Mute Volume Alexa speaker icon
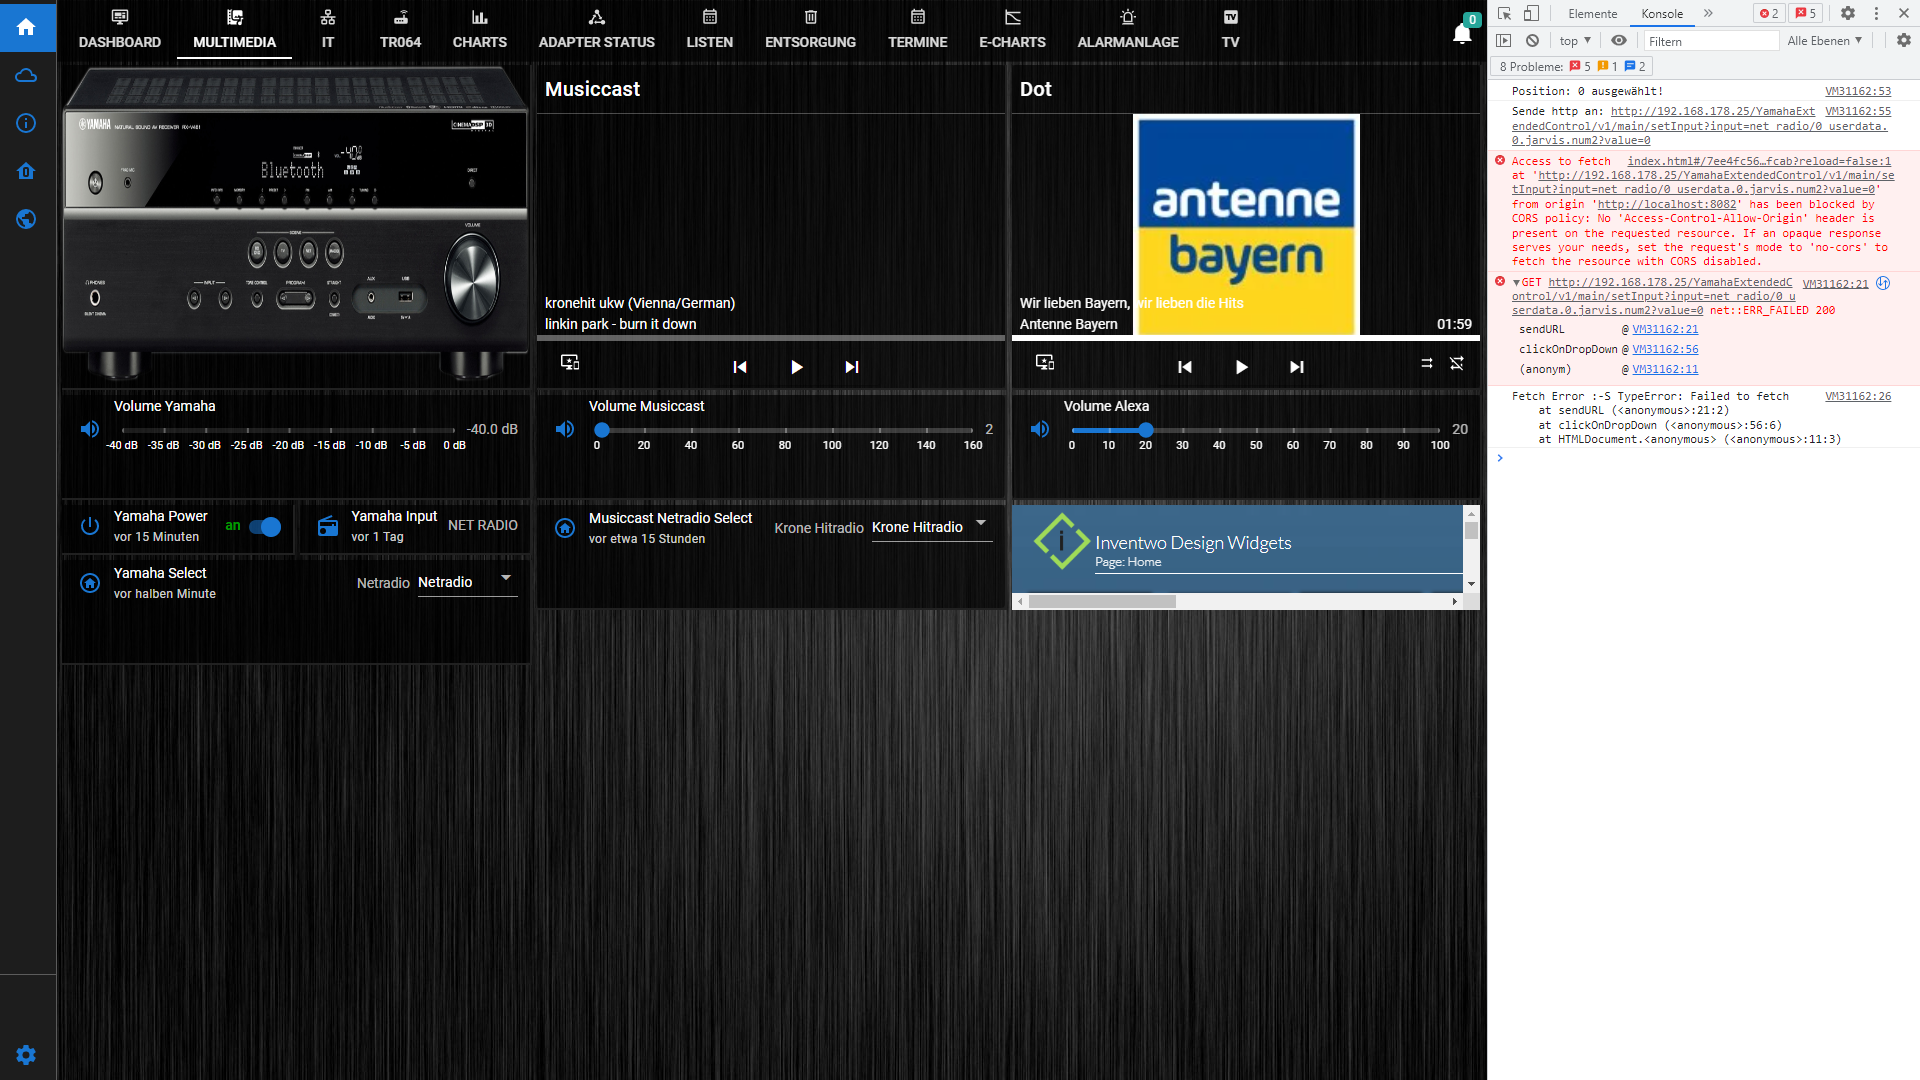Viewport: 1920px width, 1080px height. pos(1040,429)
